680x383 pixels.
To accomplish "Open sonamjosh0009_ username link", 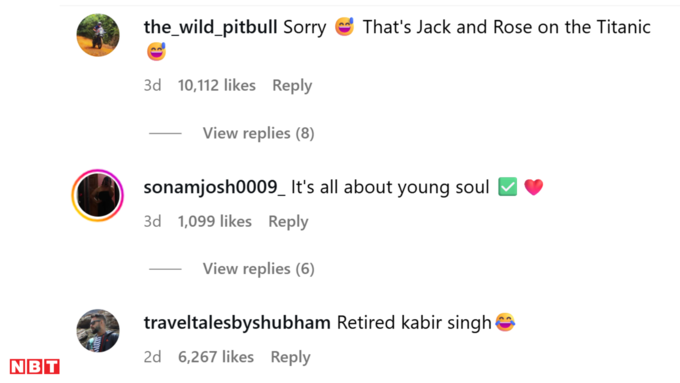I will click(x=214, y=187).
